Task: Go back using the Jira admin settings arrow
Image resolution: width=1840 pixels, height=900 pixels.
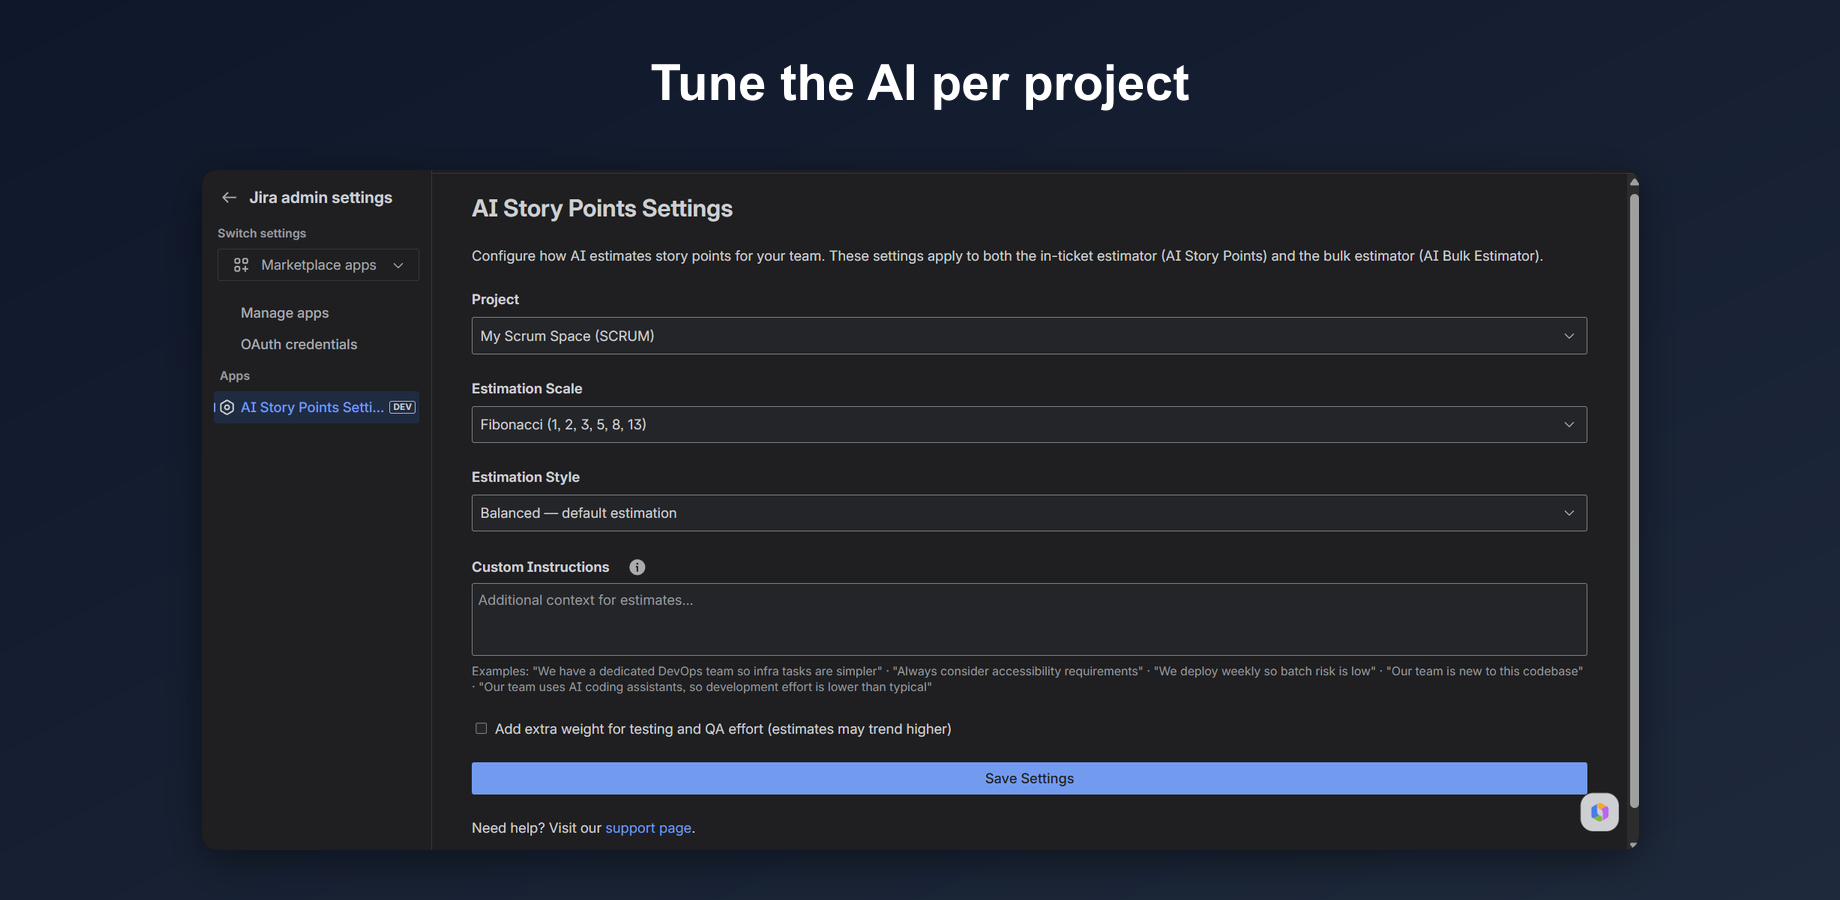Action: [229, 198]
